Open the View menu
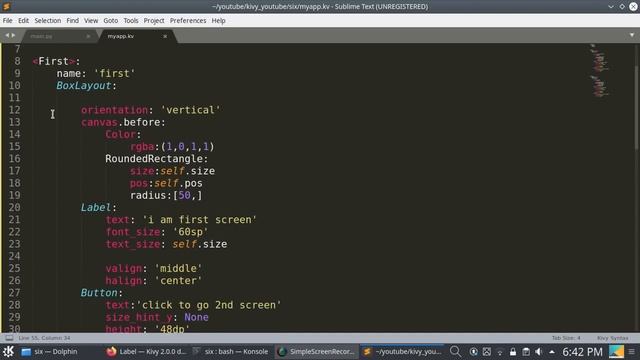Screen dimensions: 640x360 point(91,20)
